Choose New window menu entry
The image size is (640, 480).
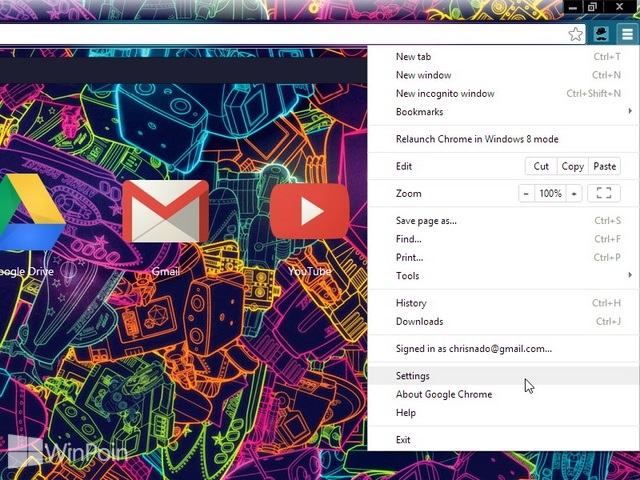[504, 75]
